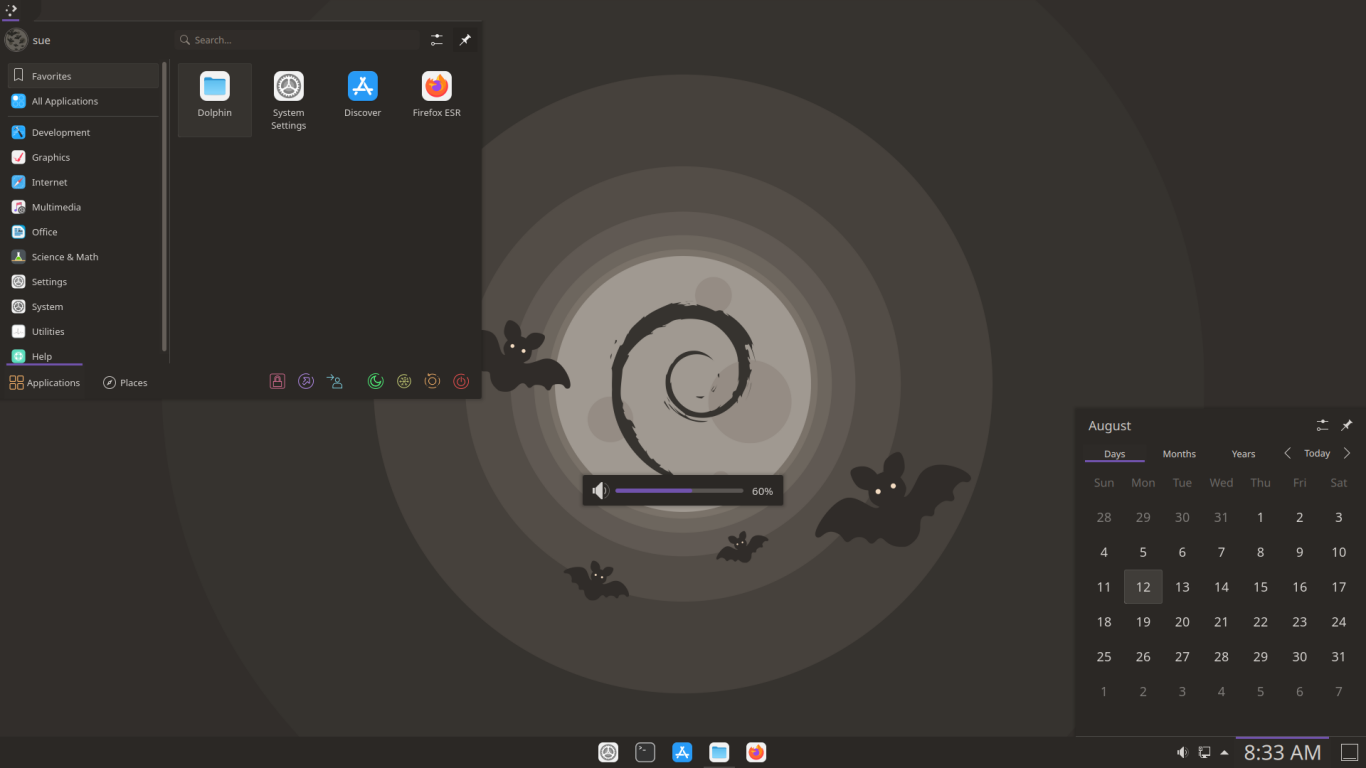
Task: Switch calendar to Years view
Action: click(1243, 454)
